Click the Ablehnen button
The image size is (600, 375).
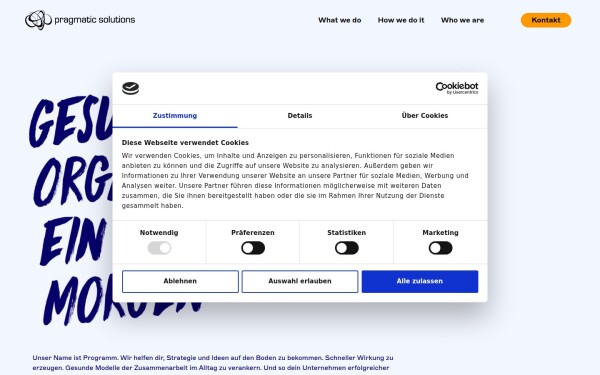(x=180, y=281)
